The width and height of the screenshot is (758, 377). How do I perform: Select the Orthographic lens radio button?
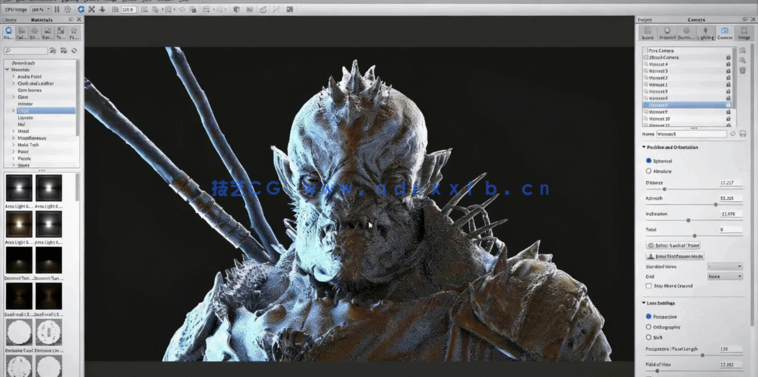click(x=649, y=327)
